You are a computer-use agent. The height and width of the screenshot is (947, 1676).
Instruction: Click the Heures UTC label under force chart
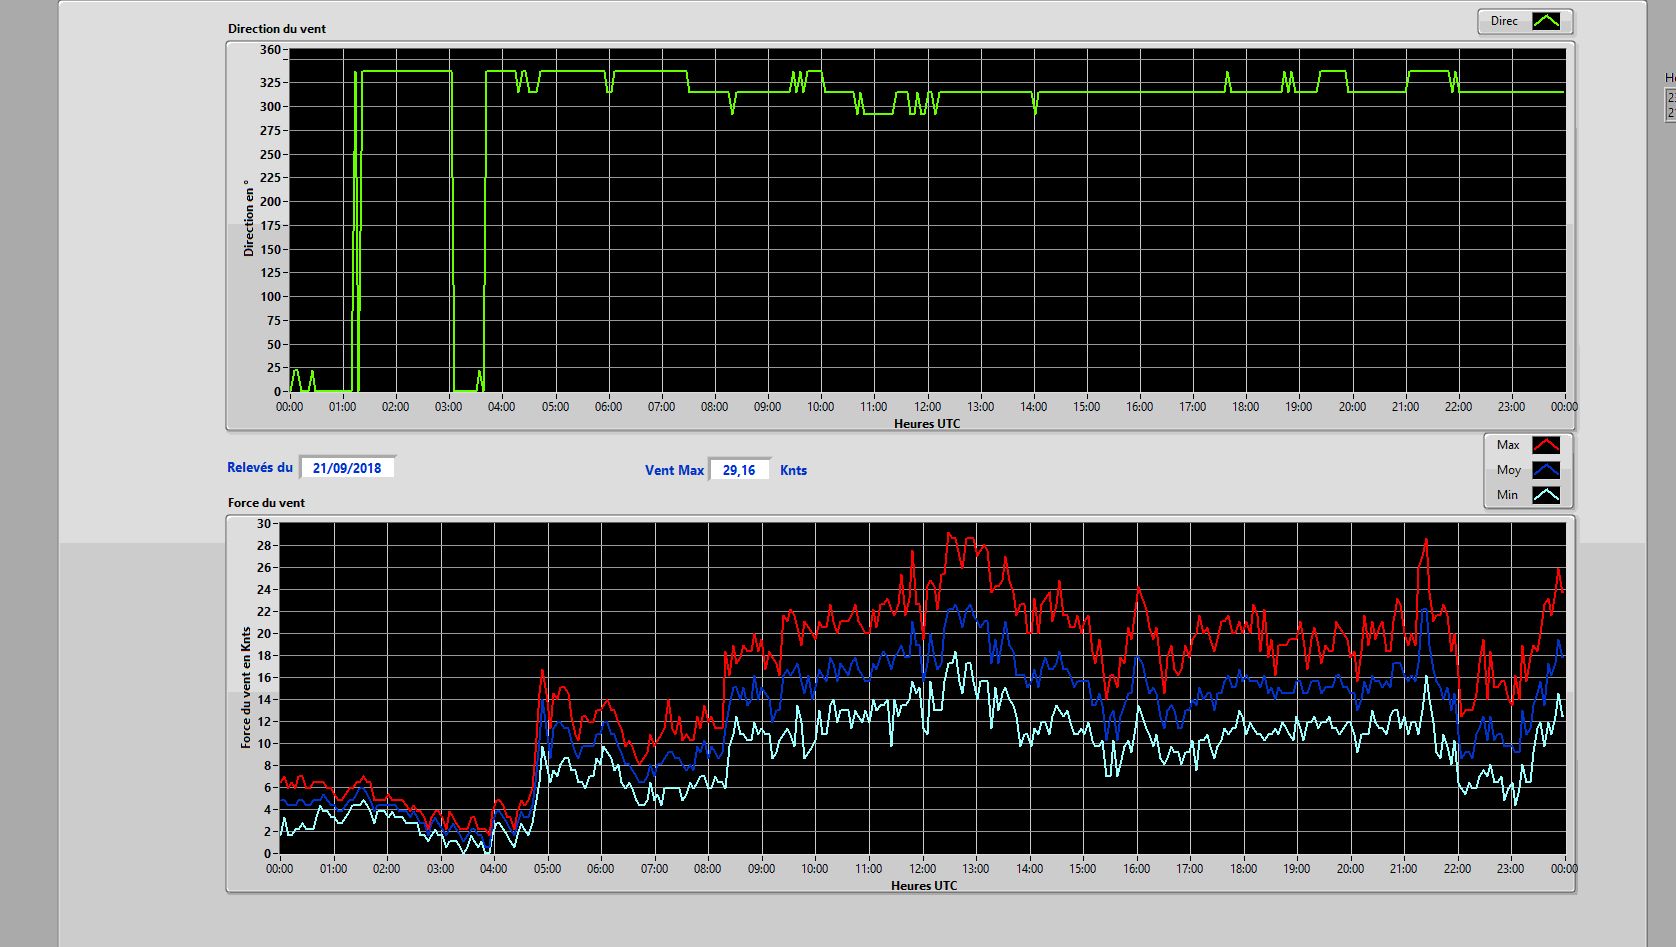[924, 886]
